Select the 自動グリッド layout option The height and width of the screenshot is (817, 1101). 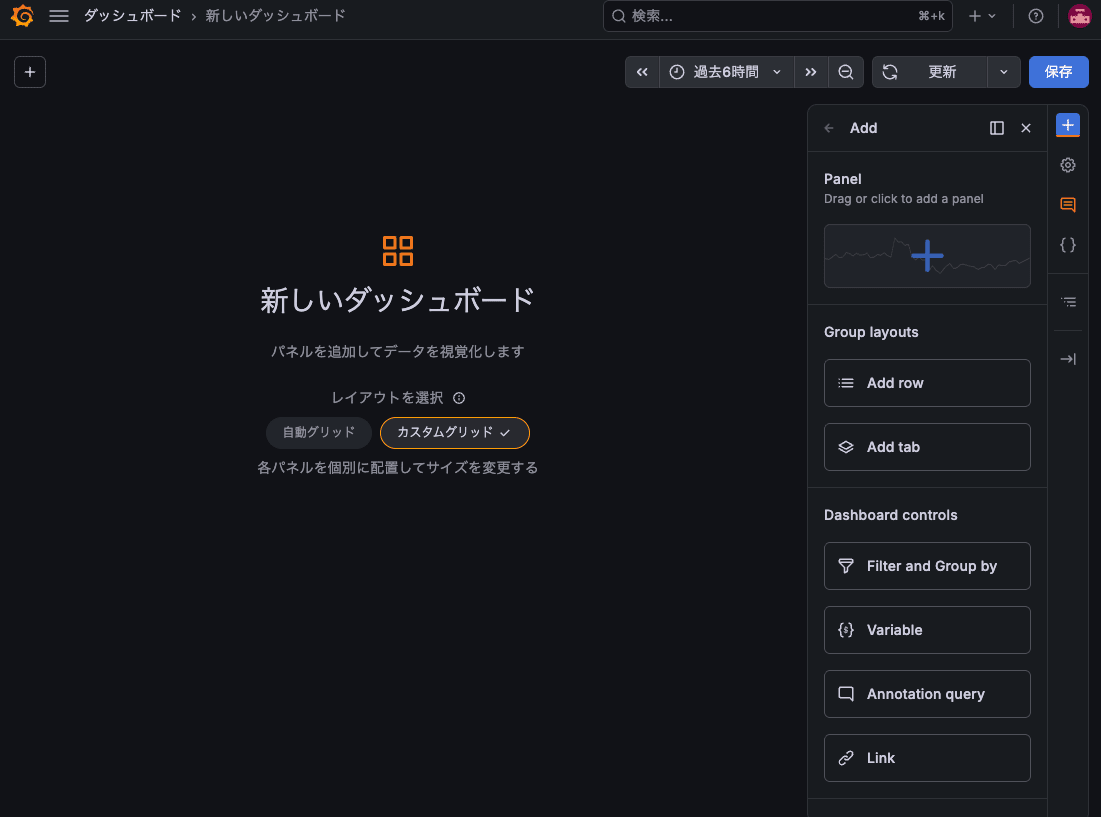(x=319, y=432)
